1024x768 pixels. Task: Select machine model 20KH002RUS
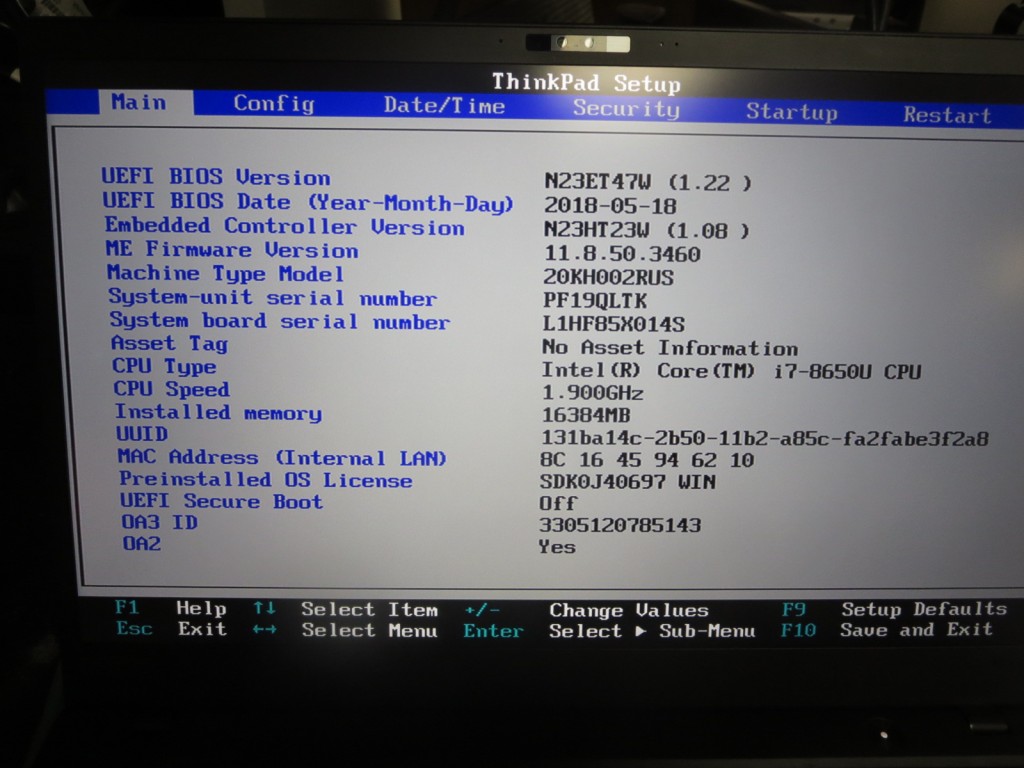click(x=609, y=278)
